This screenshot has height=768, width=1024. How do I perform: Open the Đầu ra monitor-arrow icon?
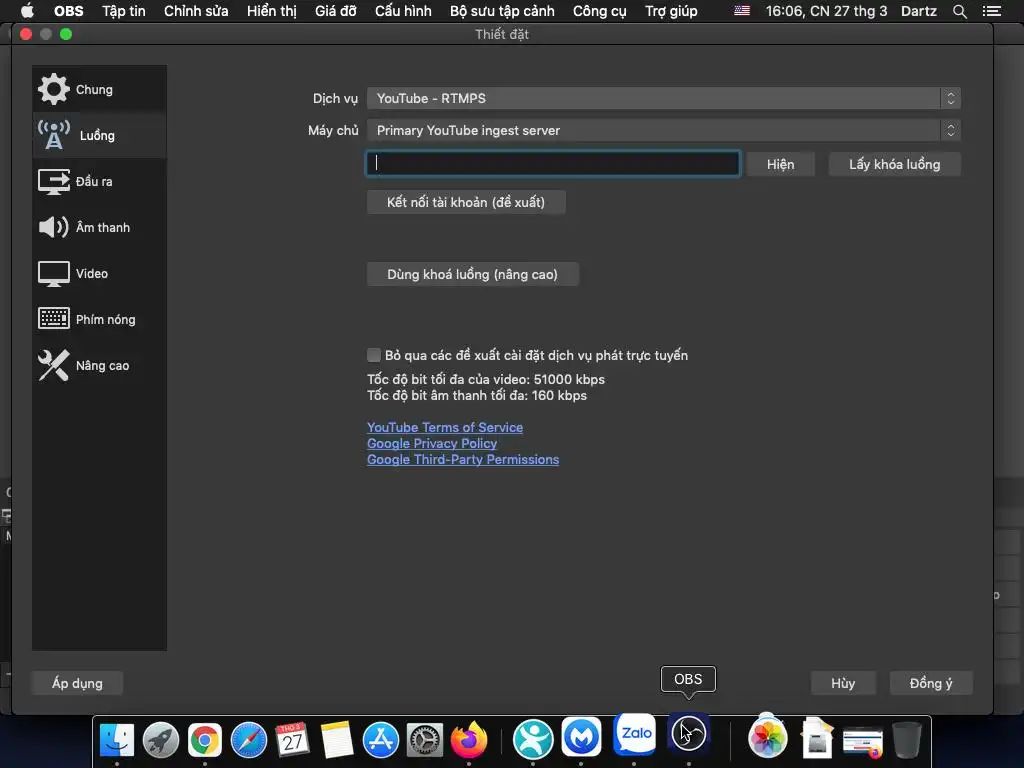[x=54, y=182]
